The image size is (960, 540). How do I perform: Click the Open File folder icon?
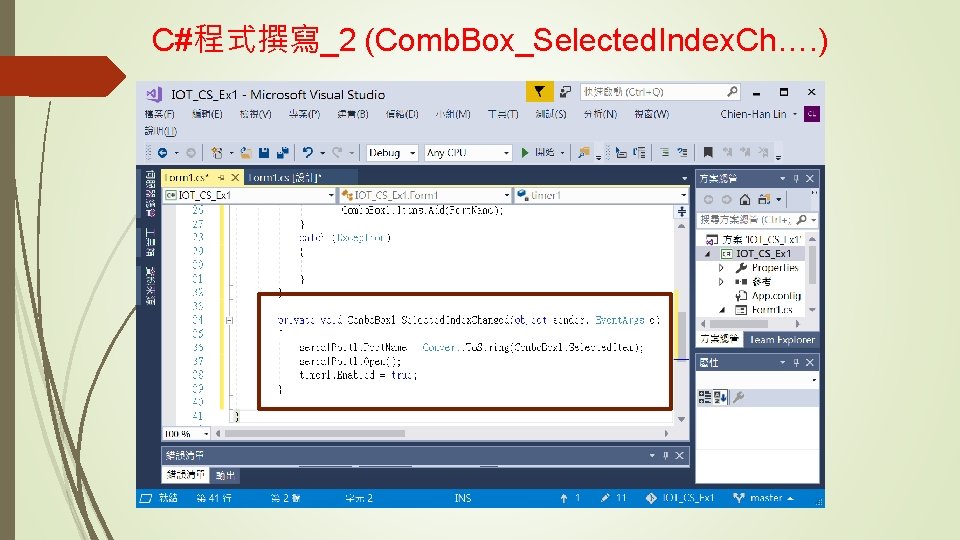[246, 152]
